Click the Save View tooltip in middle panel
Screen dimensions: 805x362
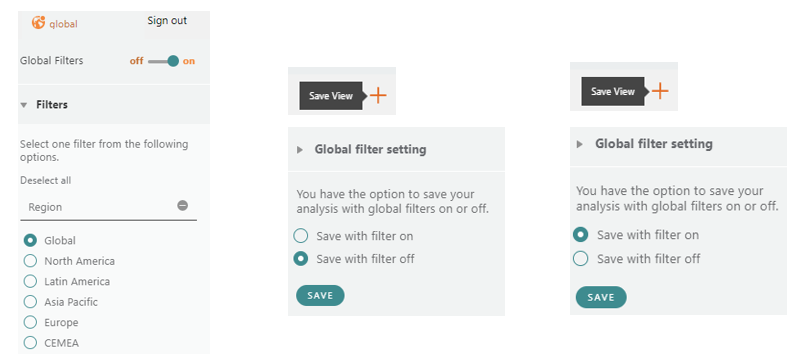[331, 96]
